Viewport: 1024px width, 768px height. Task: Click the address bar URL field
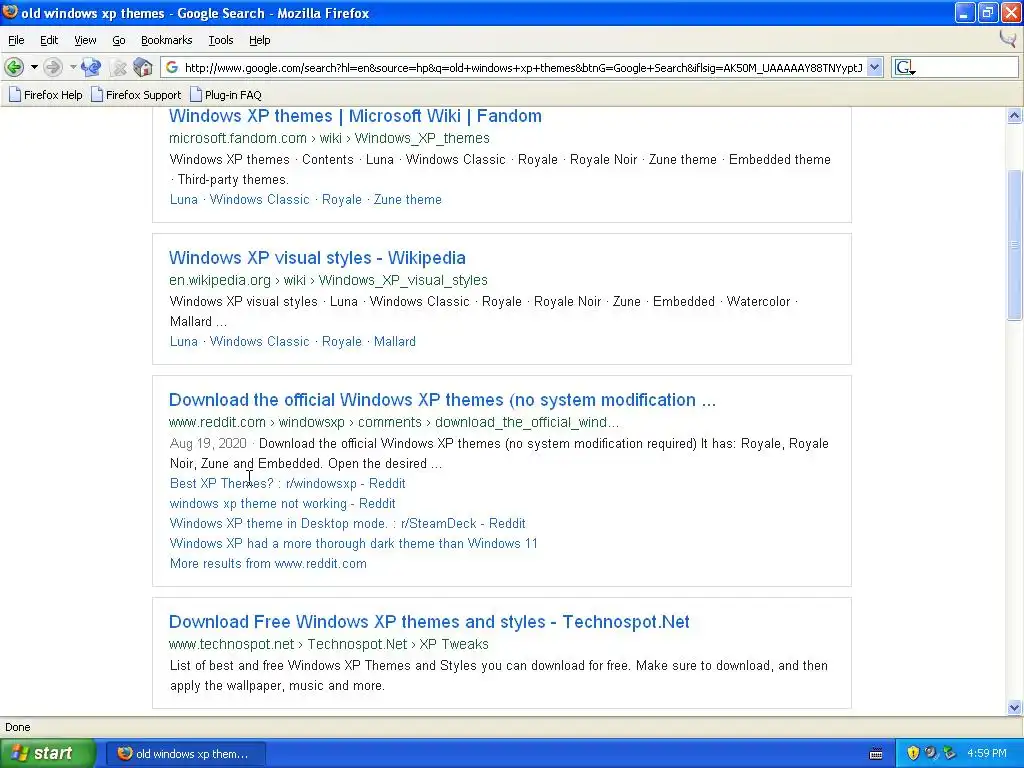click(x=522, y=67)
